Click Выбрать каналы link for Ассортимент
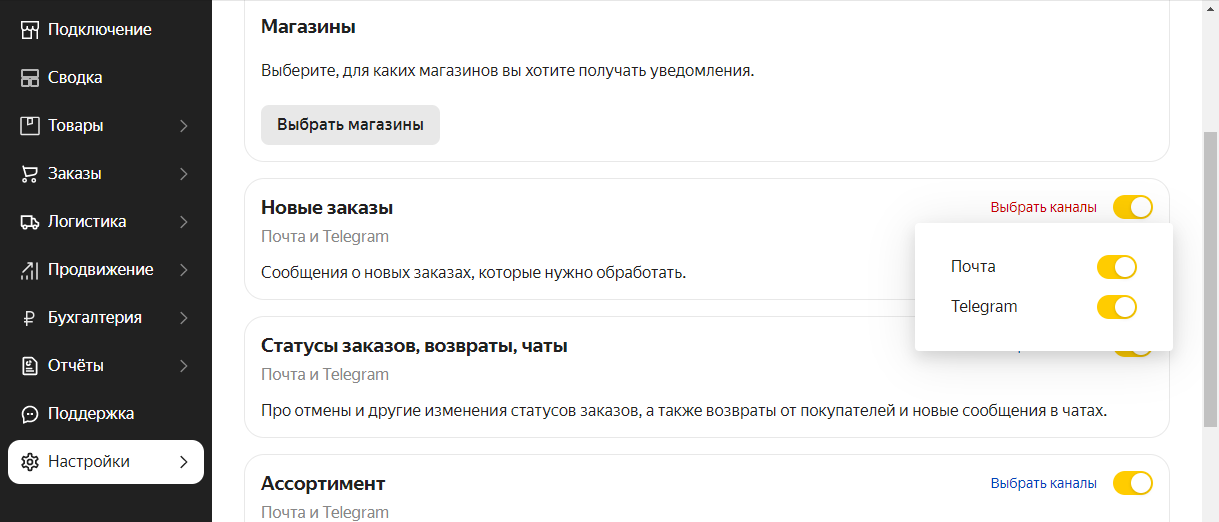 click(x=1043, y=483)
